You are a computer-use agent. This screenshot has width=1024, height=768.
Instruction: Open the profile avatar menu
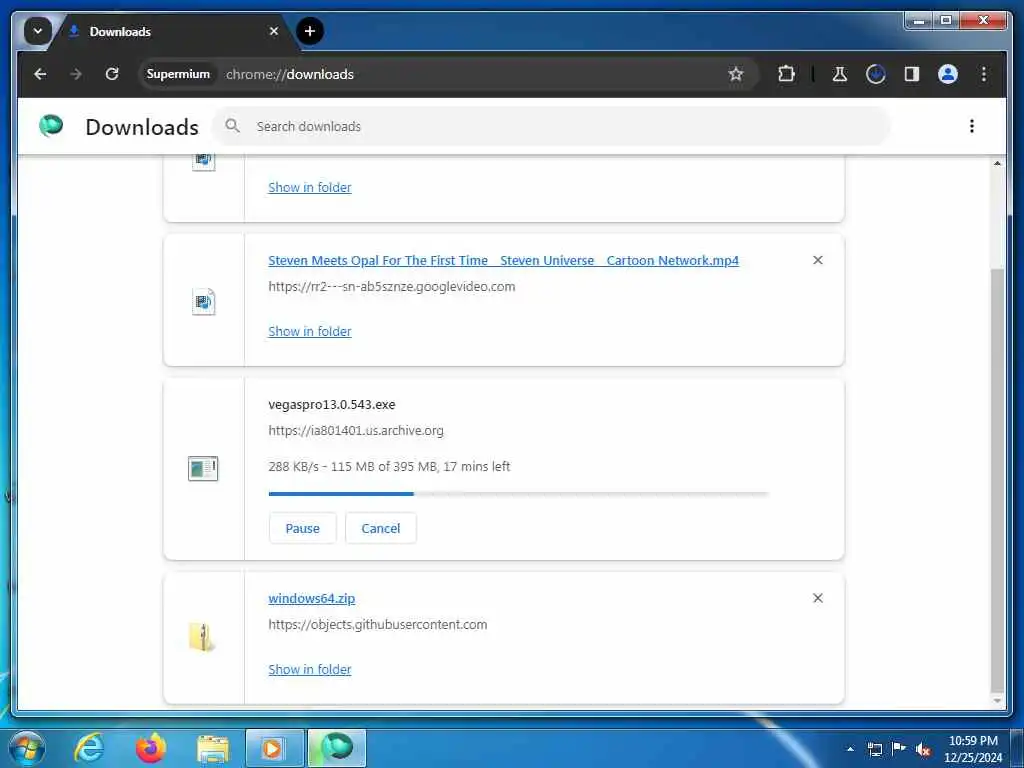pos(948,74)
